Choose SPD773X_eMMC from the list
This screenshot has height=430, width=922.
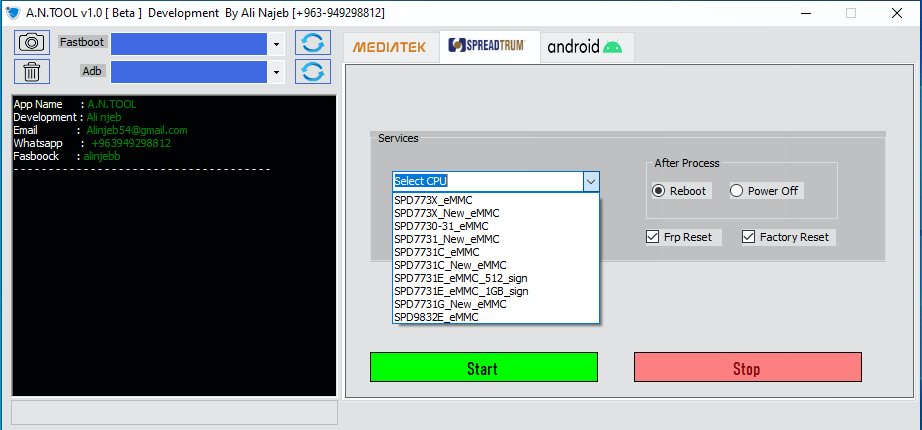[x=496, y=200]
